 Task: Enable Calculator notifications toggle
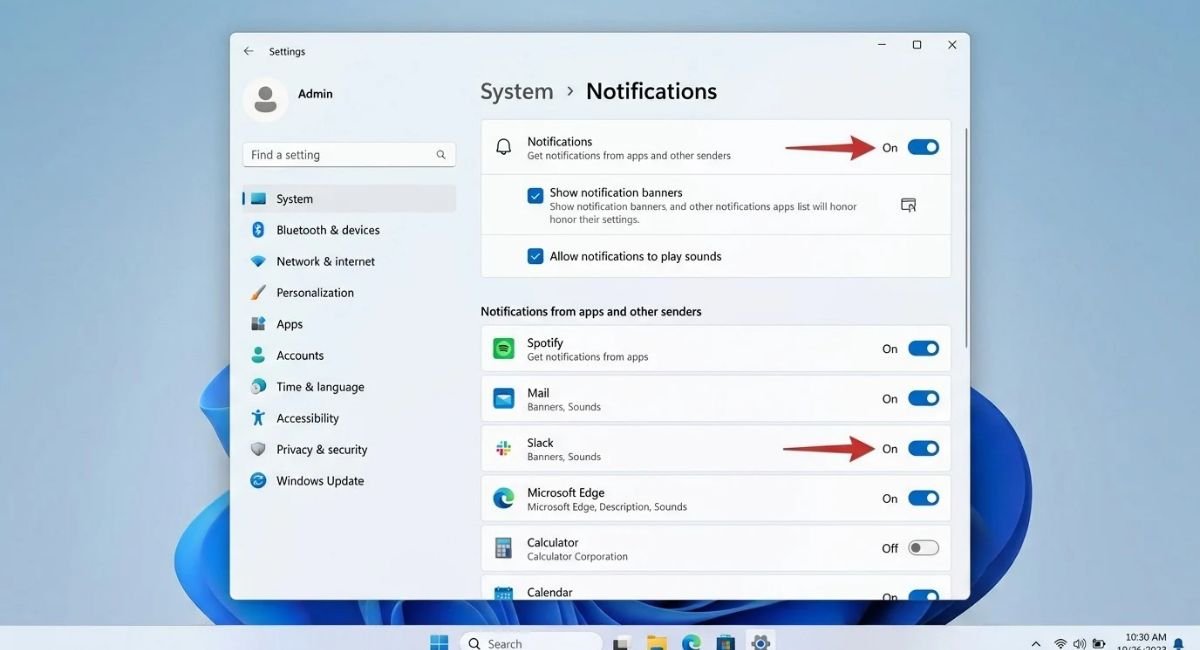[x=923, y=548]
